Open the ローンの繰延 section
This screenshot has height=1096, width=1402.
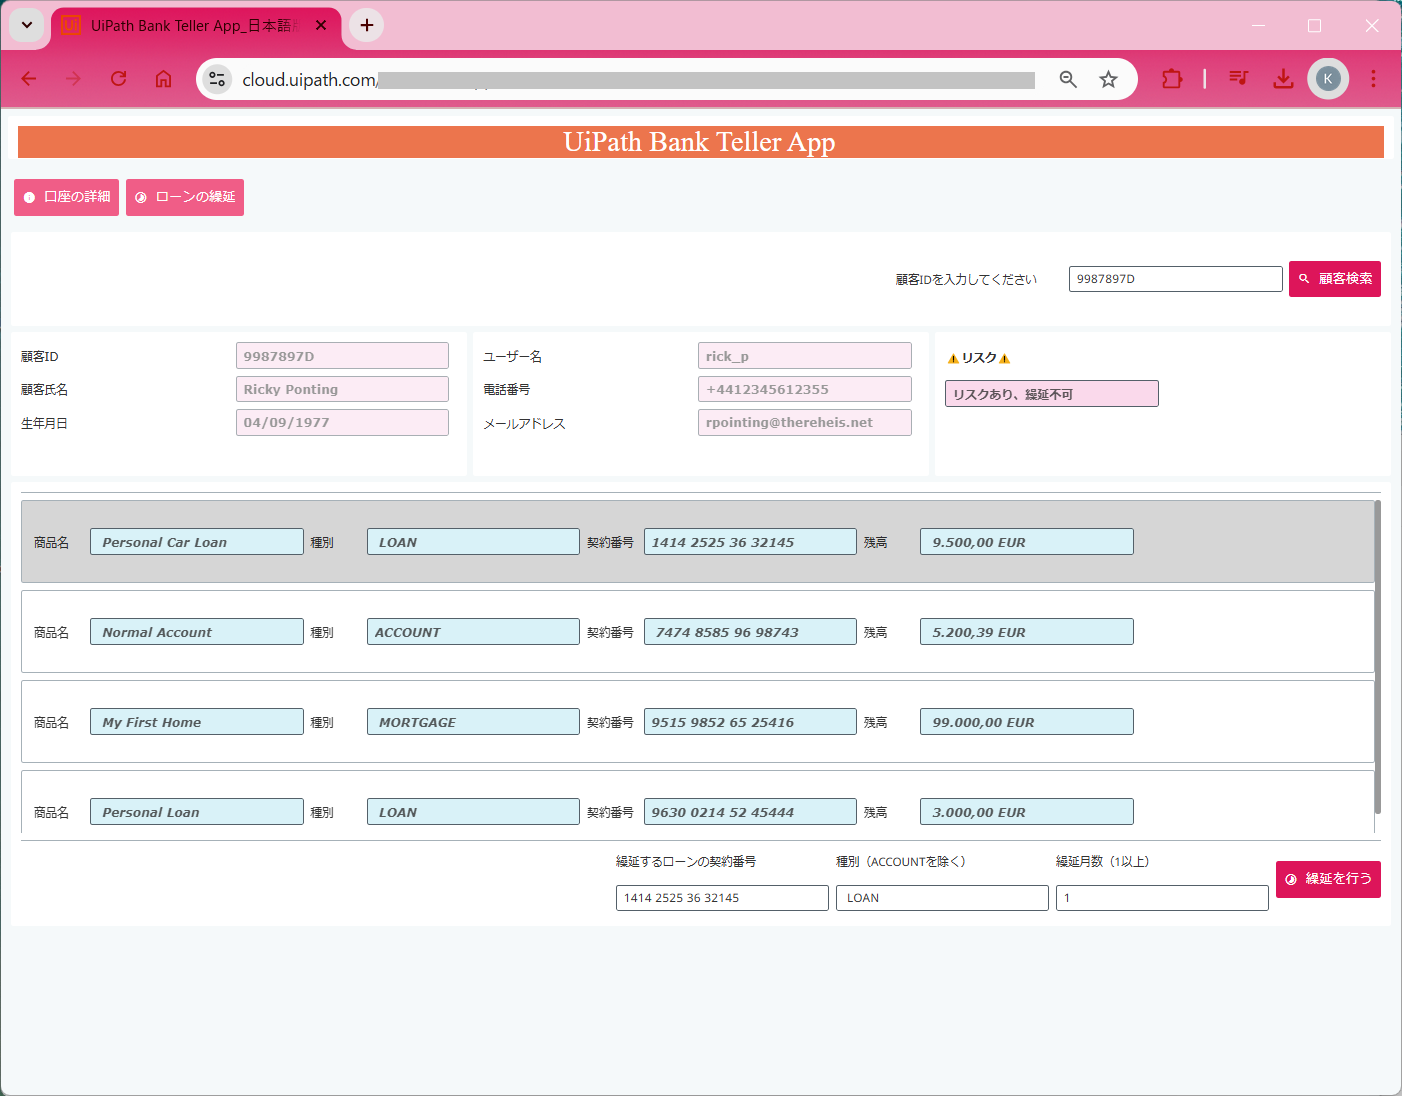point(185,197)
